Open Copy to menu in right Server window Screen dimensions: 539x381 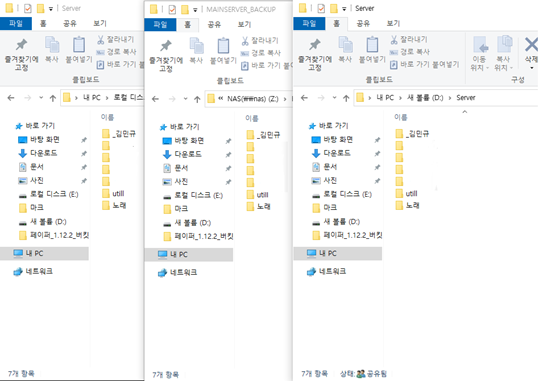click(x=503, y=53)
